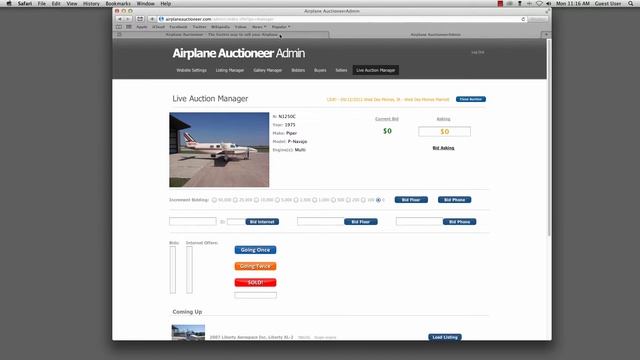Click the internet bid amount field
Screen dimensions: 640x360
pos(193,221)
